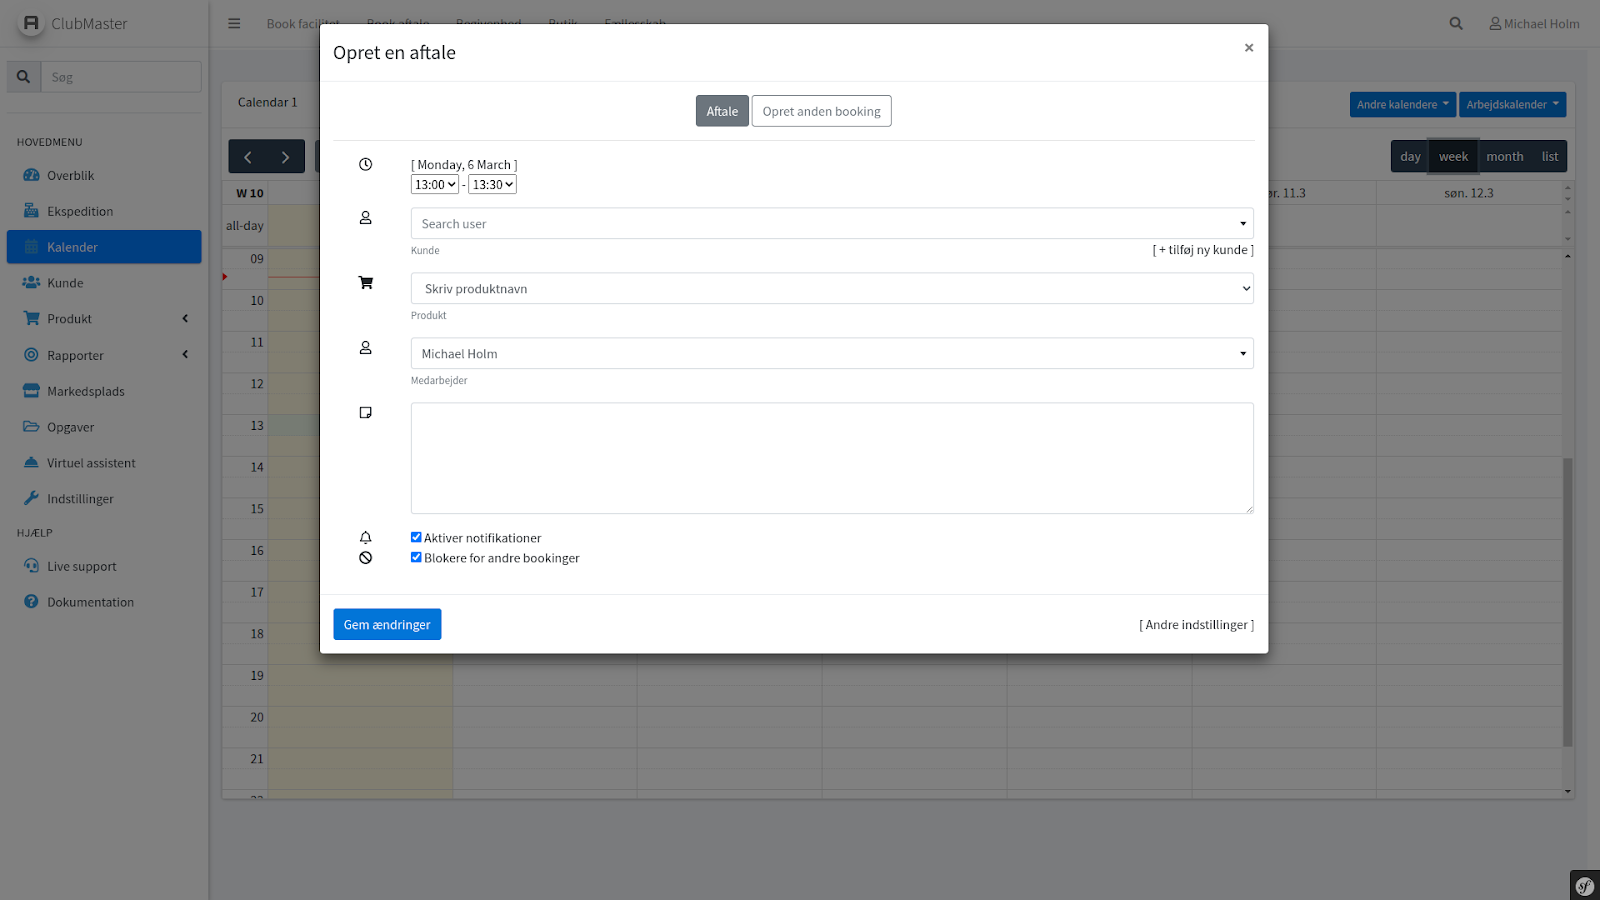Switch to Opret anden booking tab
This screenshot has width=1600, height=900.
(x=821, y=111)
